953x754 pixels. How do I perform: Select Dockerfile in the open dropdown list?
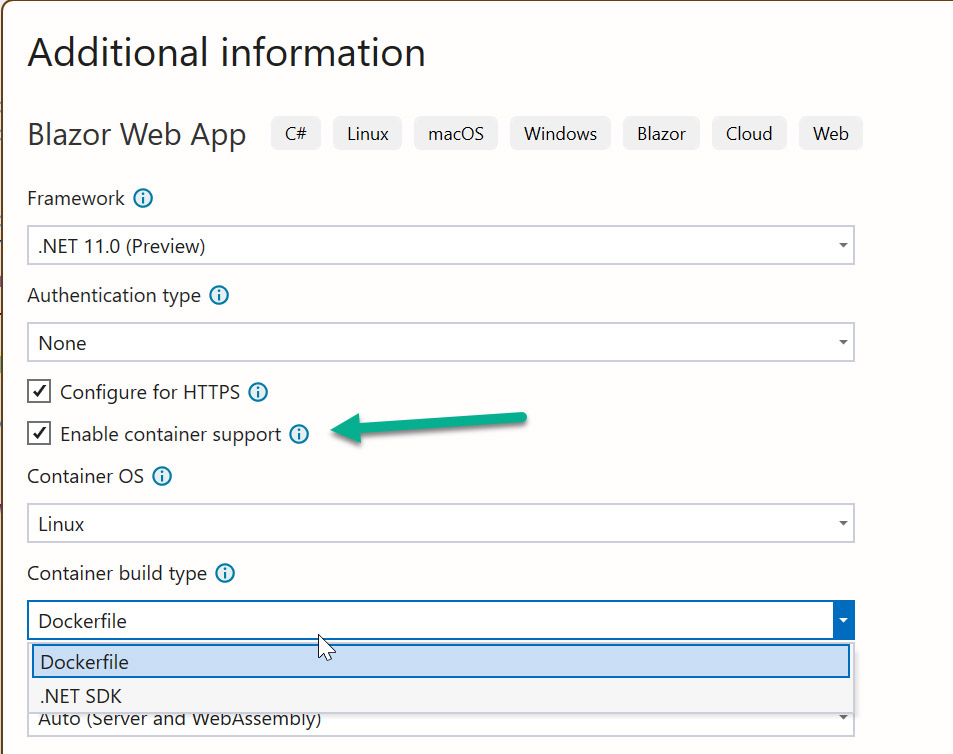(85, 661)
